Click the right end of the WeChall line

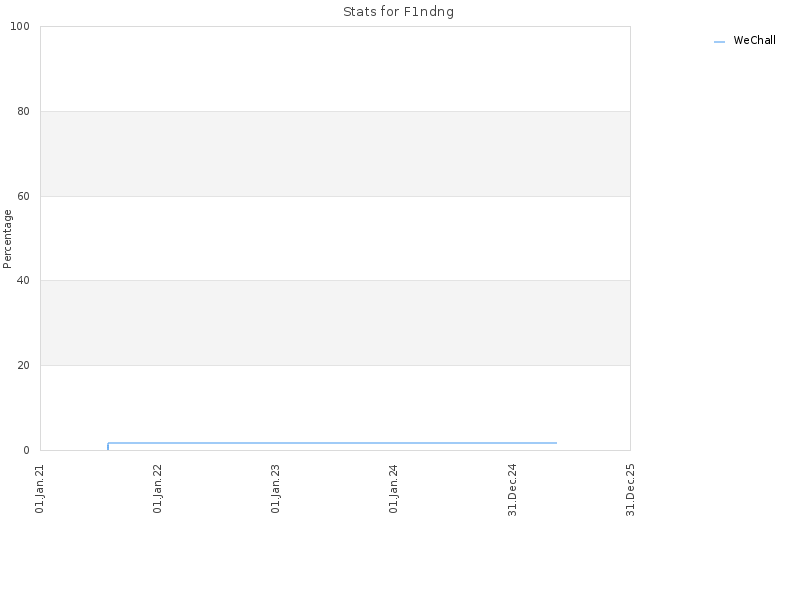(x=556, y=443)
